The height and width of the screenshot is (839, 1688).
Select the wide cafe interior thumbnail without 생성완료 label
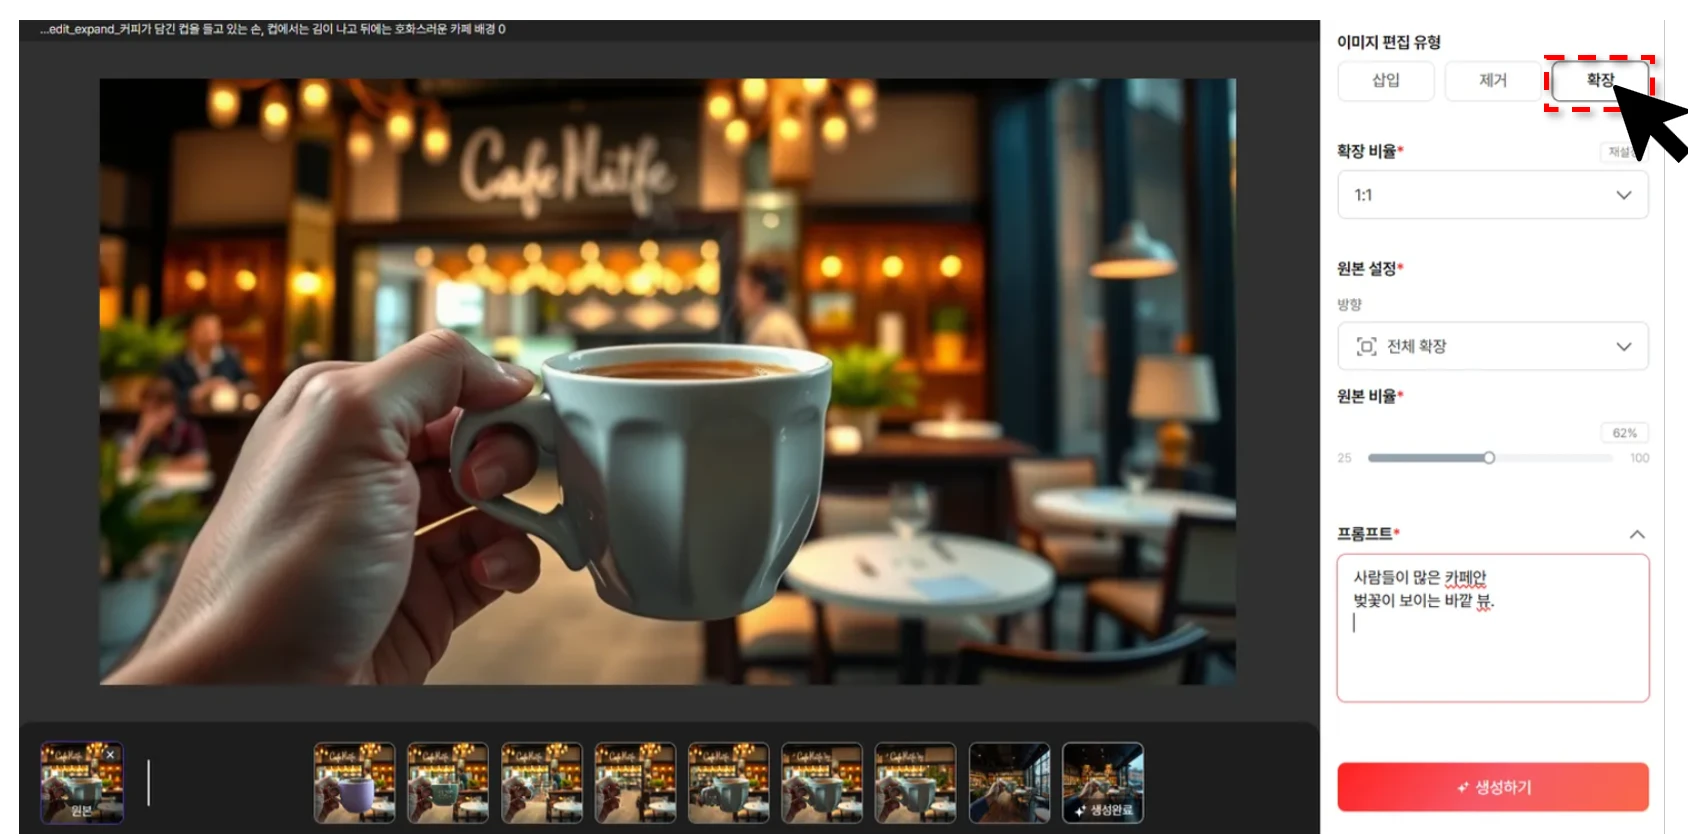1009,783
